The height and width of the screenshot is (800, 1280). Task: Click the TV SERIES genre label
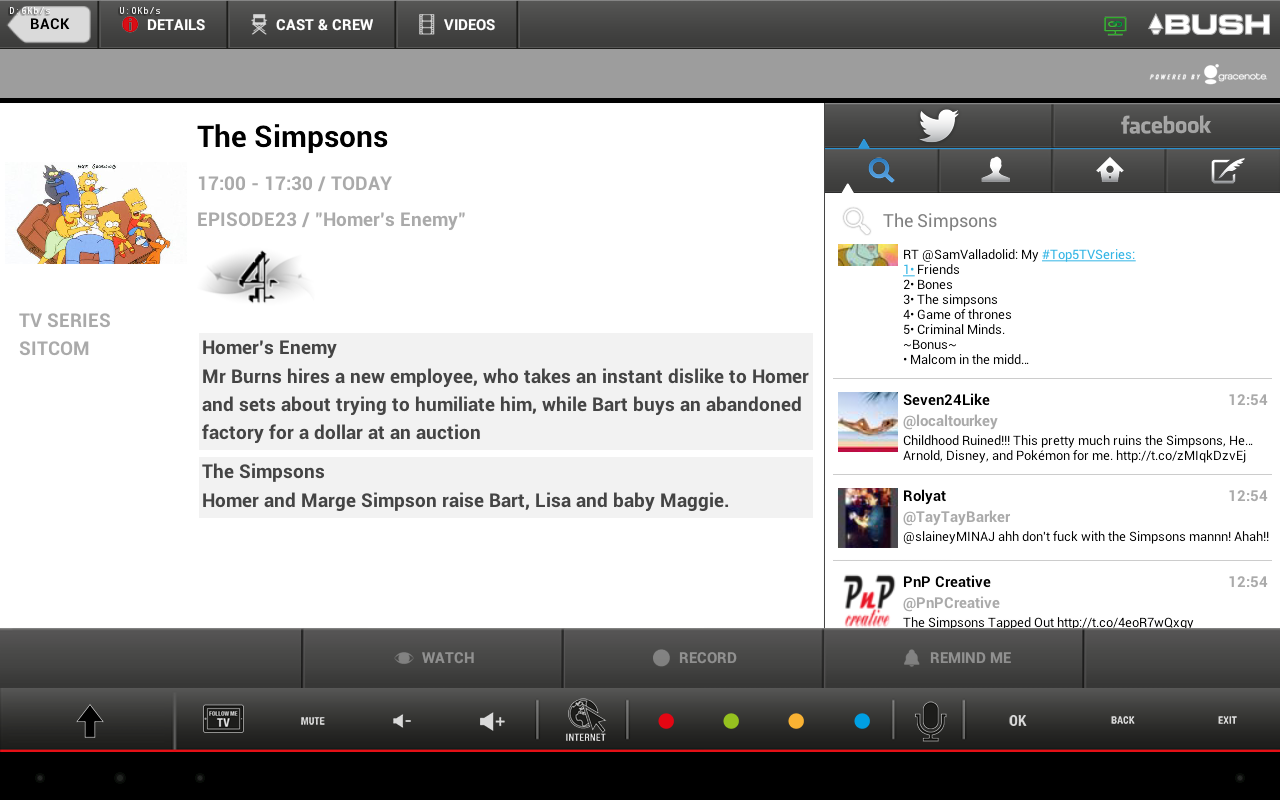pos(65,321)
